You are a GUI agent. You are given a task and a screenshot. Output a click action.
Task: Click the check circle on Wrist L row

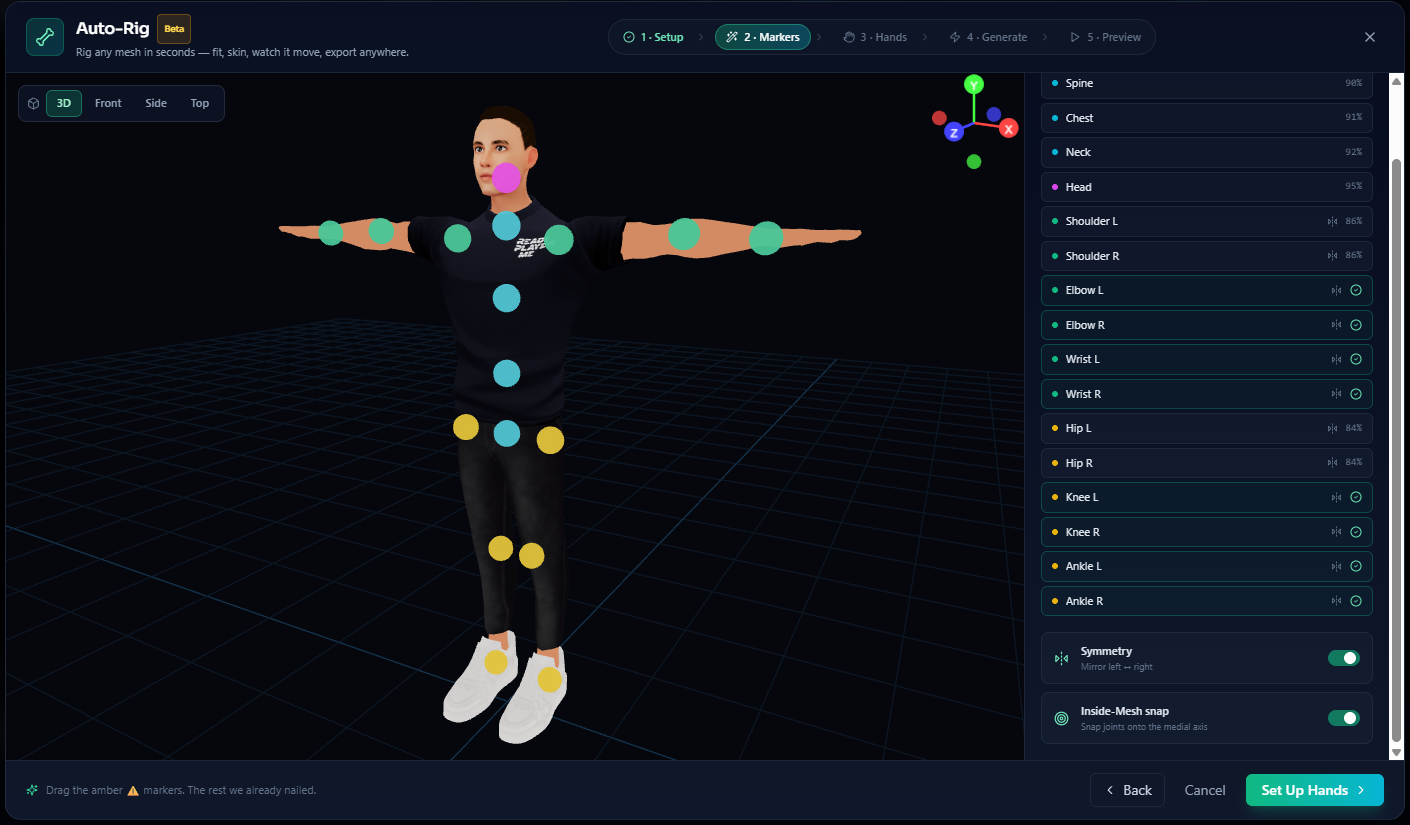(1356, 359)
